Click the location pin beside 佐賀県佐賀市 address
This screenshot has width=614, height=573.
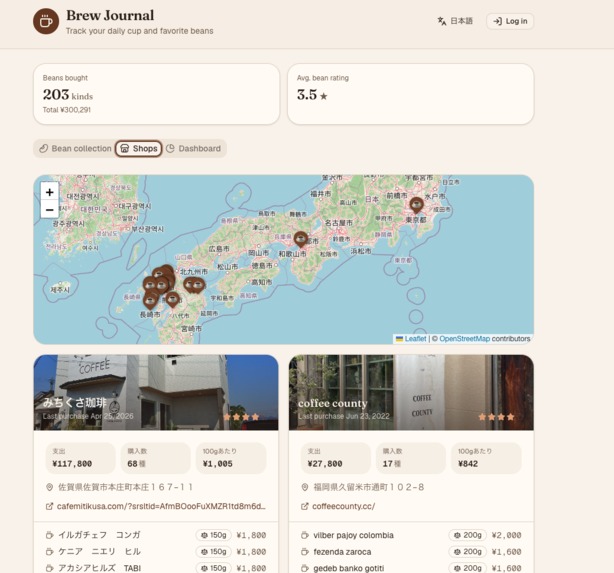click(x=49, y=487)
